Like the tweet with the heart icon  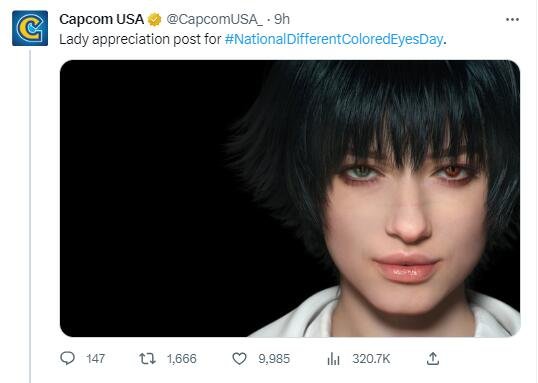pyautogui.click(x=239, y=359)
